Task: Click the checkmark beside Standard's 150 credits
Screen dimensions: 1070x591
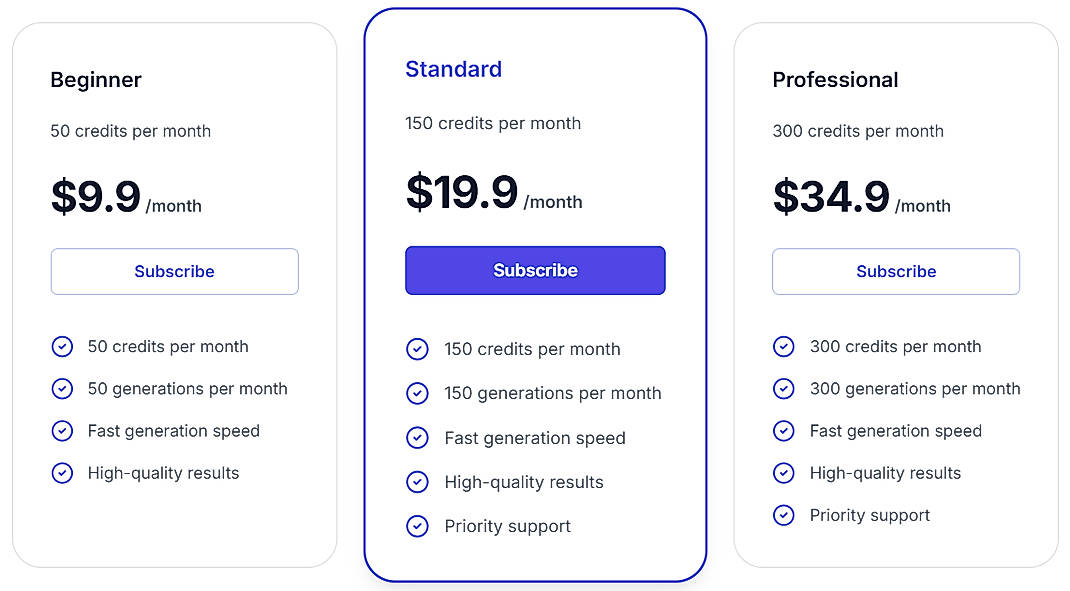Action: pos(418,349)
